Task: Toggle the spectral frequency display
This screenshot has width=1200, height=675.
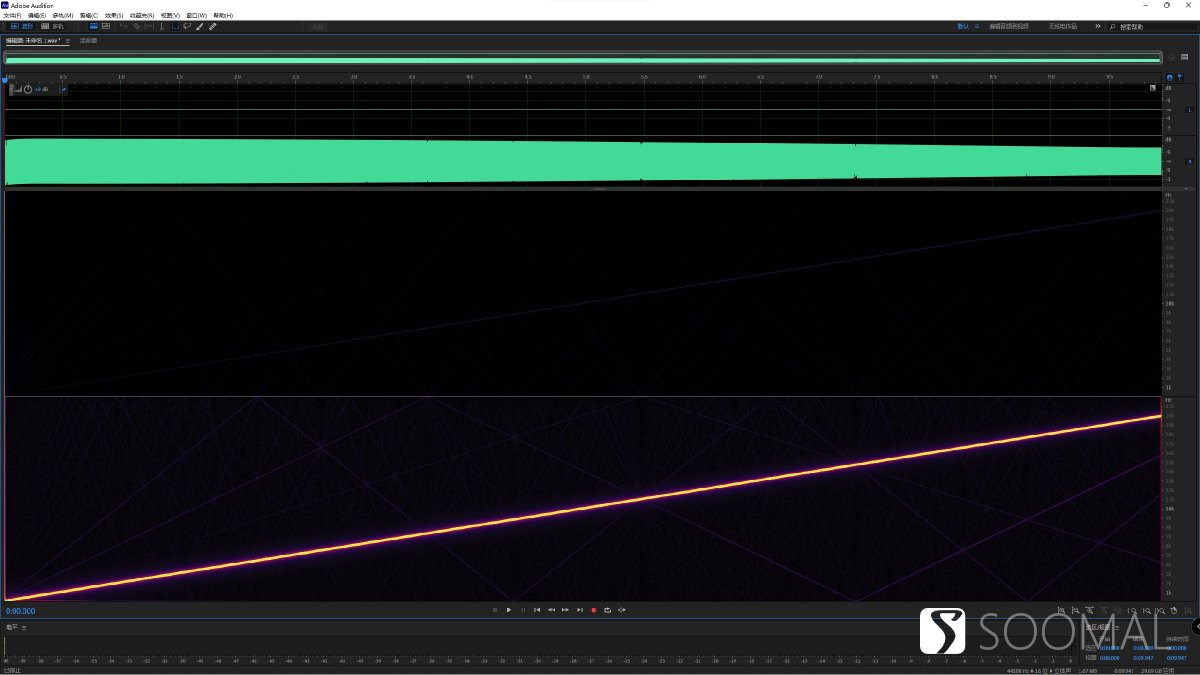Action: click(x=94, y=26)
